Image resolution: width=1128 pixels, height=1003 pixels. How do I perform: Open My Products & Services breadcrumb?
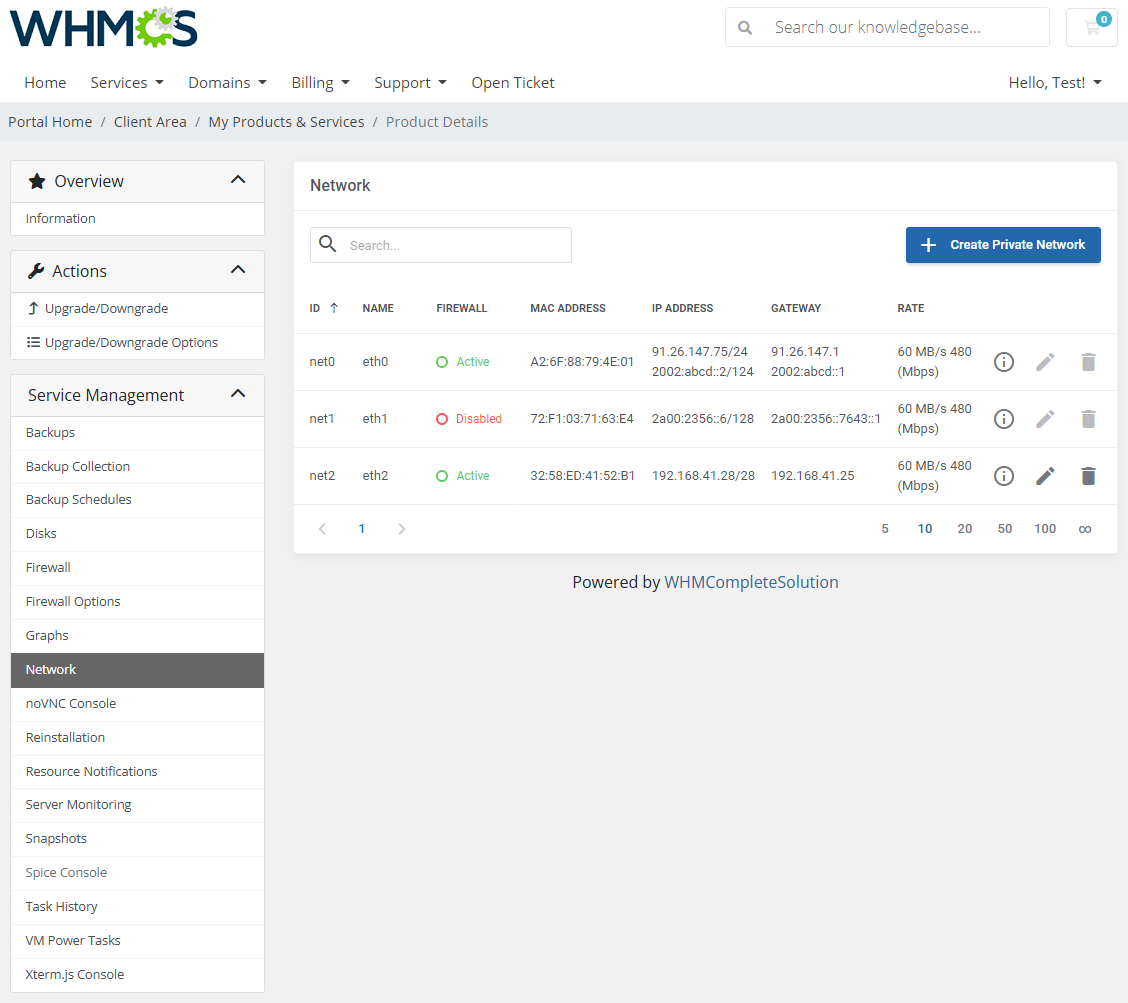point(286,122)
